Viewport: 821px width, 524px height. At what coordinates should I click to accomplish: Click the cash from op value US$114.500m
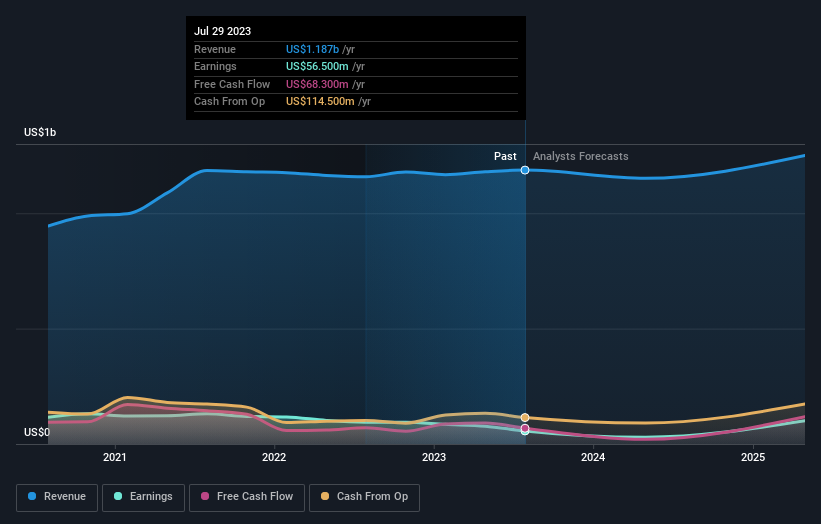320,102
